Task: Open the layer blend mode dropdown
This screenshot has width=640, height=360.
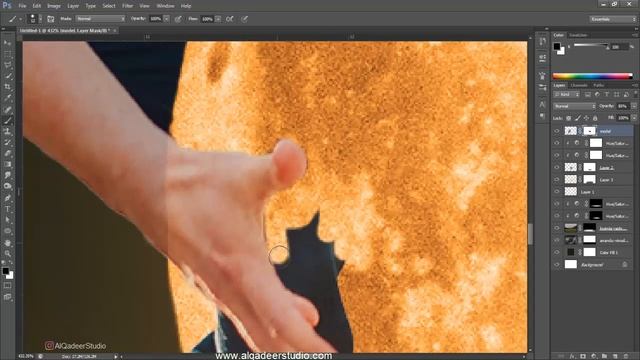Action: coord(574,106)
